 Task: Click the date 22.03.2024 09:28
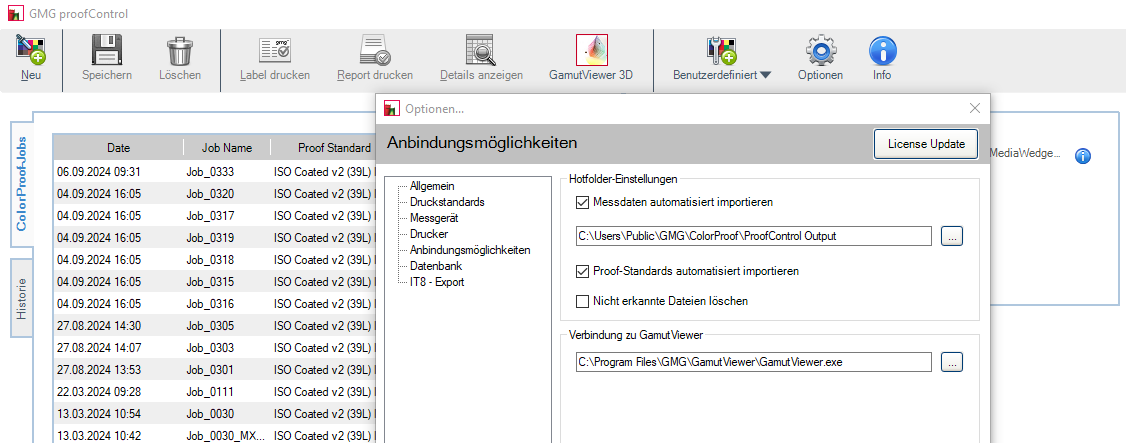tap(99, 392)
